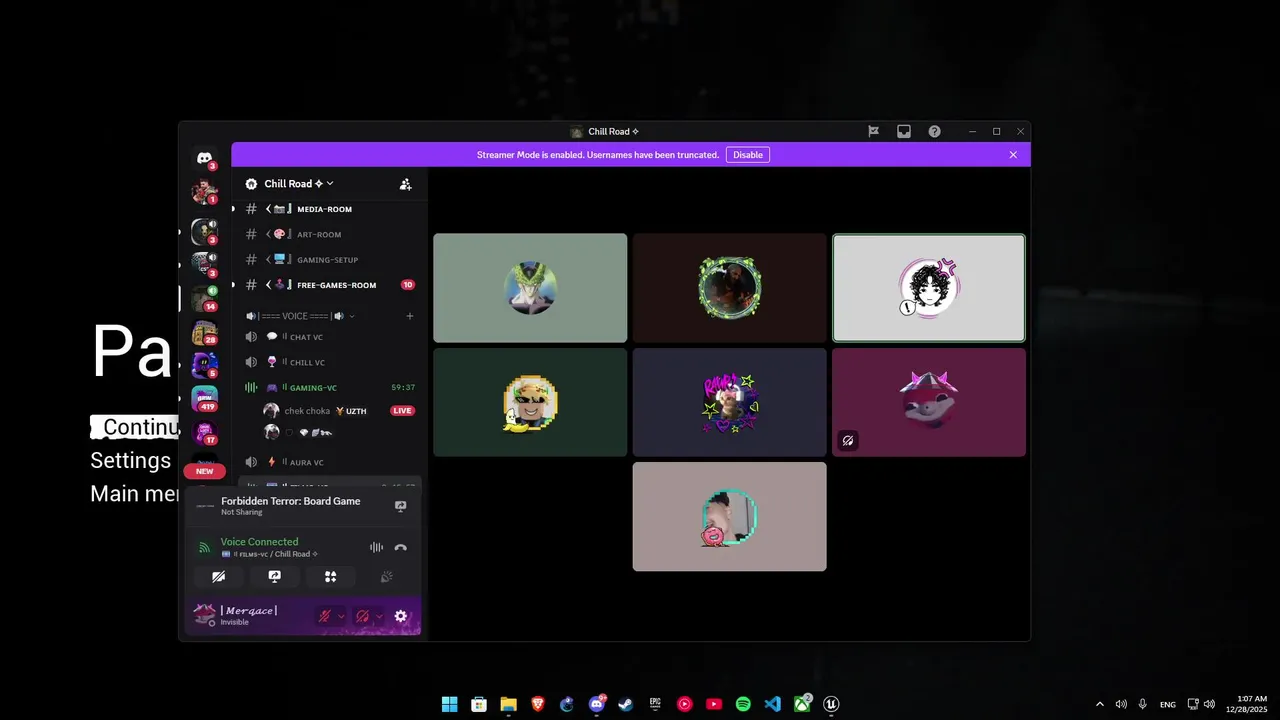
Task: Disable Streamer Mode from the banner
Action: tap(748, 155)
